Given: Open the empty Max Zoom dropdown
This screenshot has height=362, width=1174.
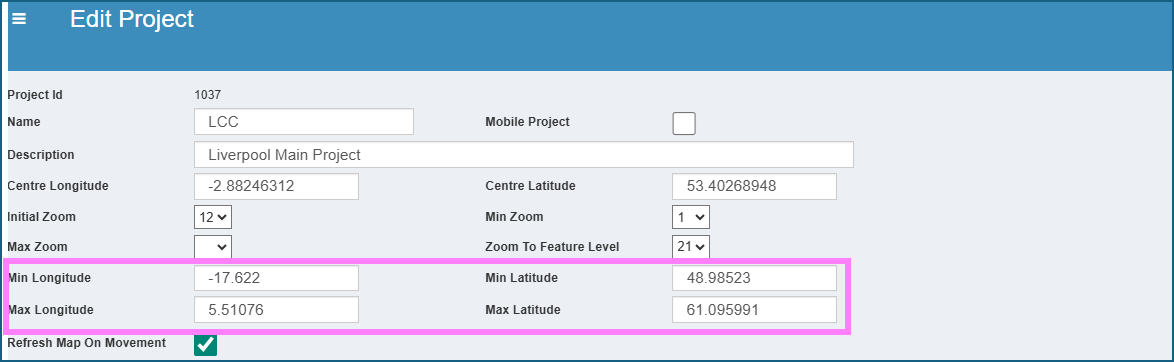Looking at the screenshot, I should pyautogui.click(x=213, y=247).
